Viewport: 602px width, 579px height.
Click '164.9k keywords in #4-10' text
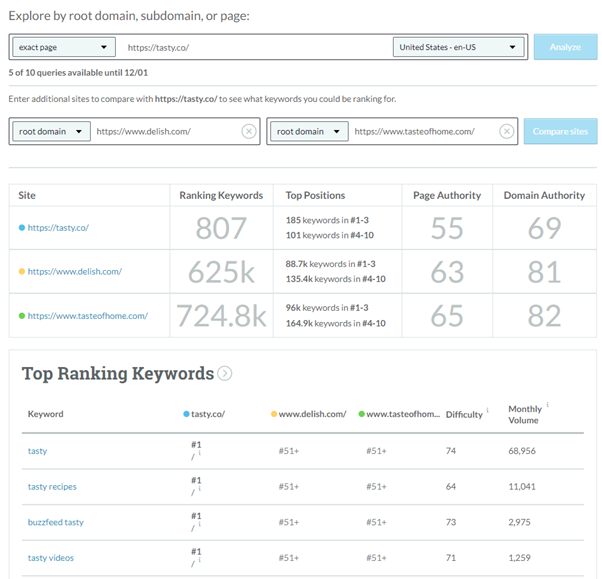(x=336, y=323)
